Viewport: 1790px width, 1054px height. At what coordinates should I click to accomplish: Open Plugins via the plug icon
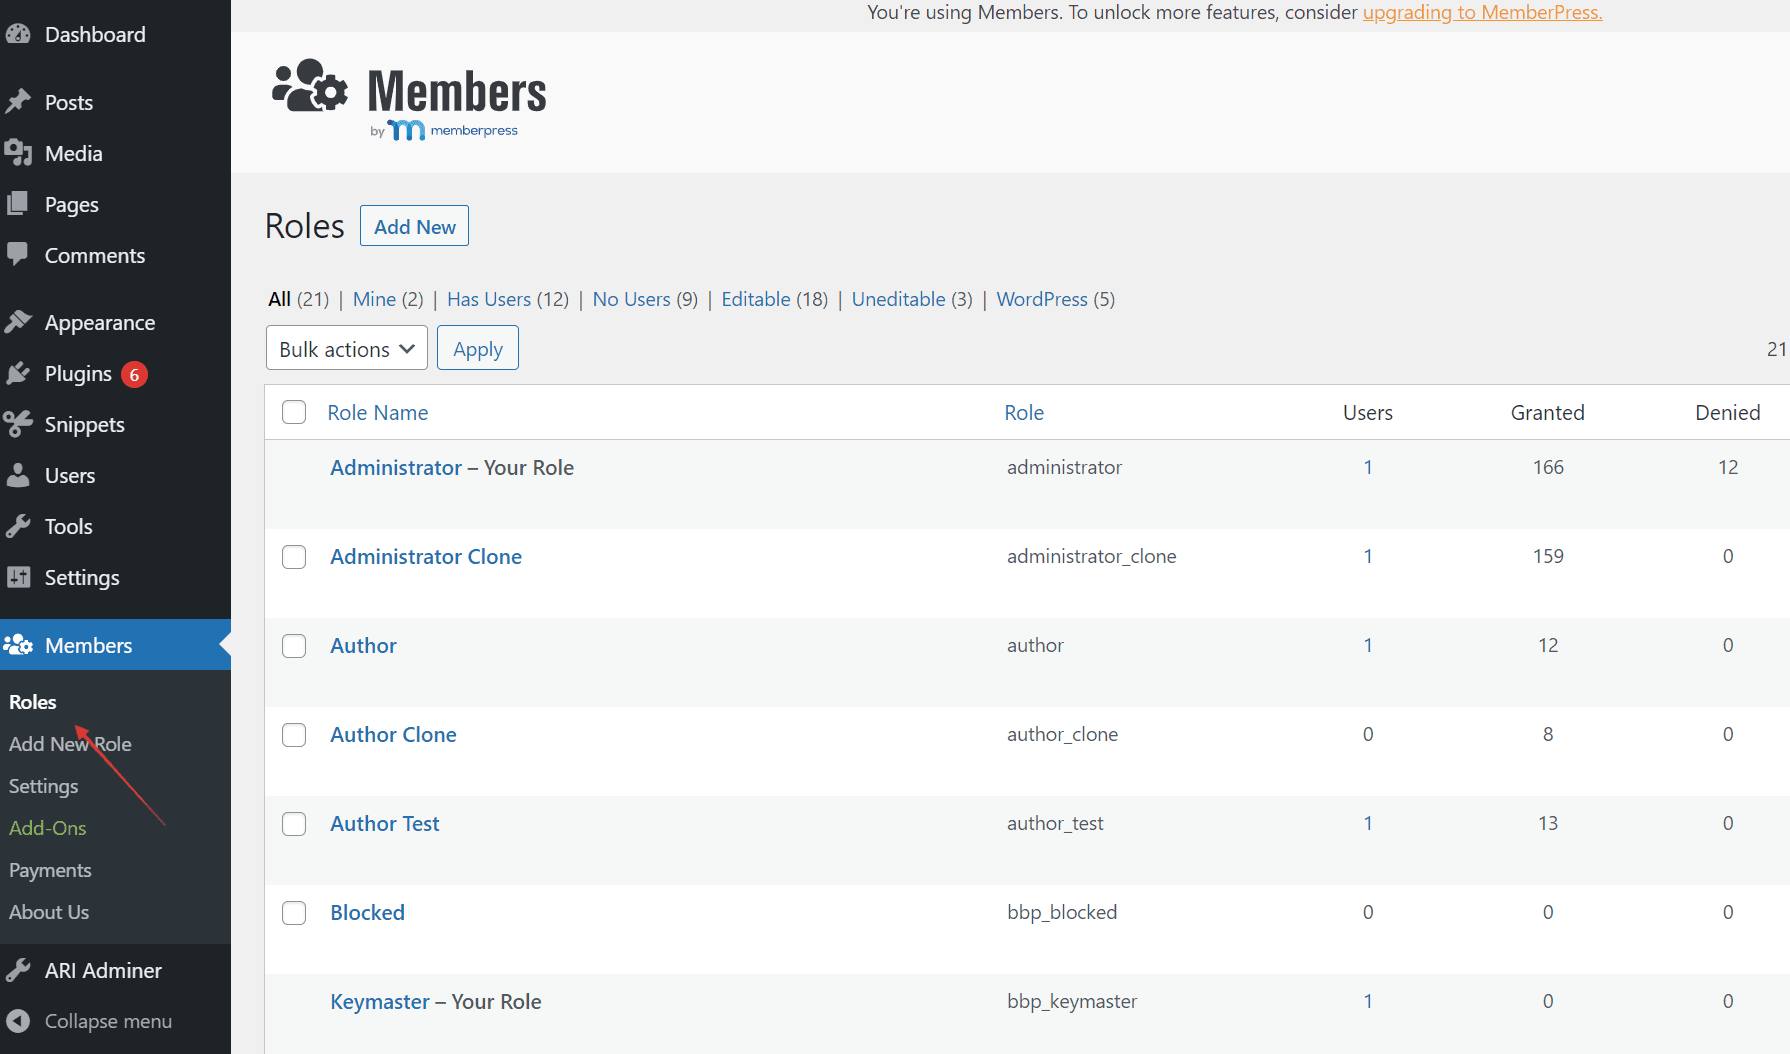pyautogui.click(x=19, y=373)
